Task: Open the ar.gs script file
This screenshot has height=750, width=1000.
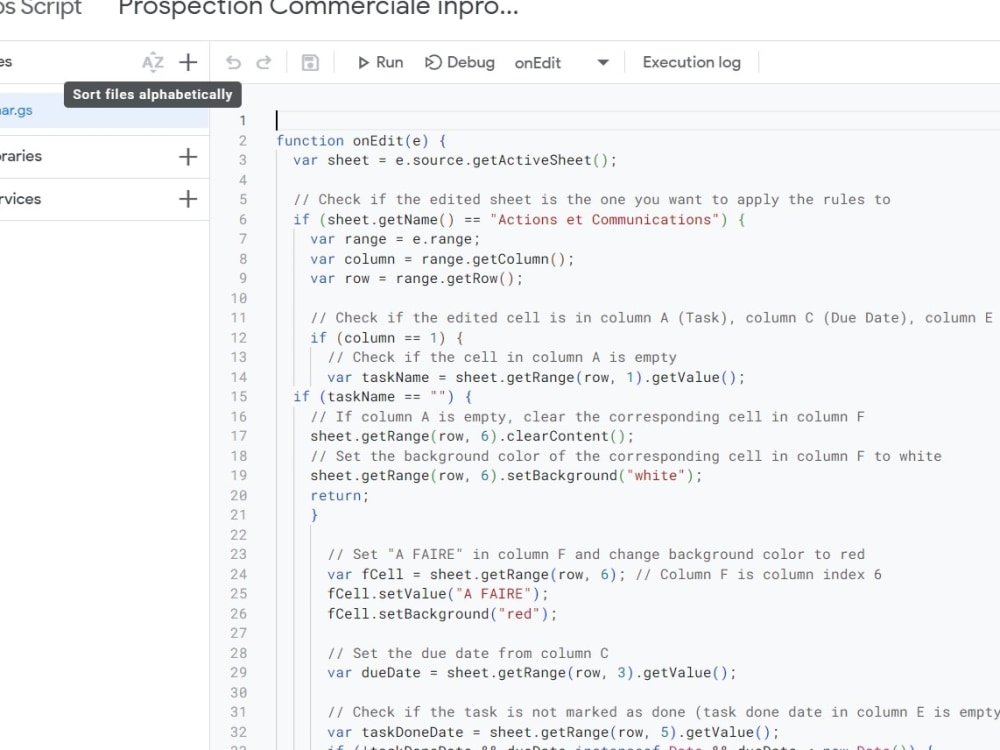Action: click(x=15, y=110)
